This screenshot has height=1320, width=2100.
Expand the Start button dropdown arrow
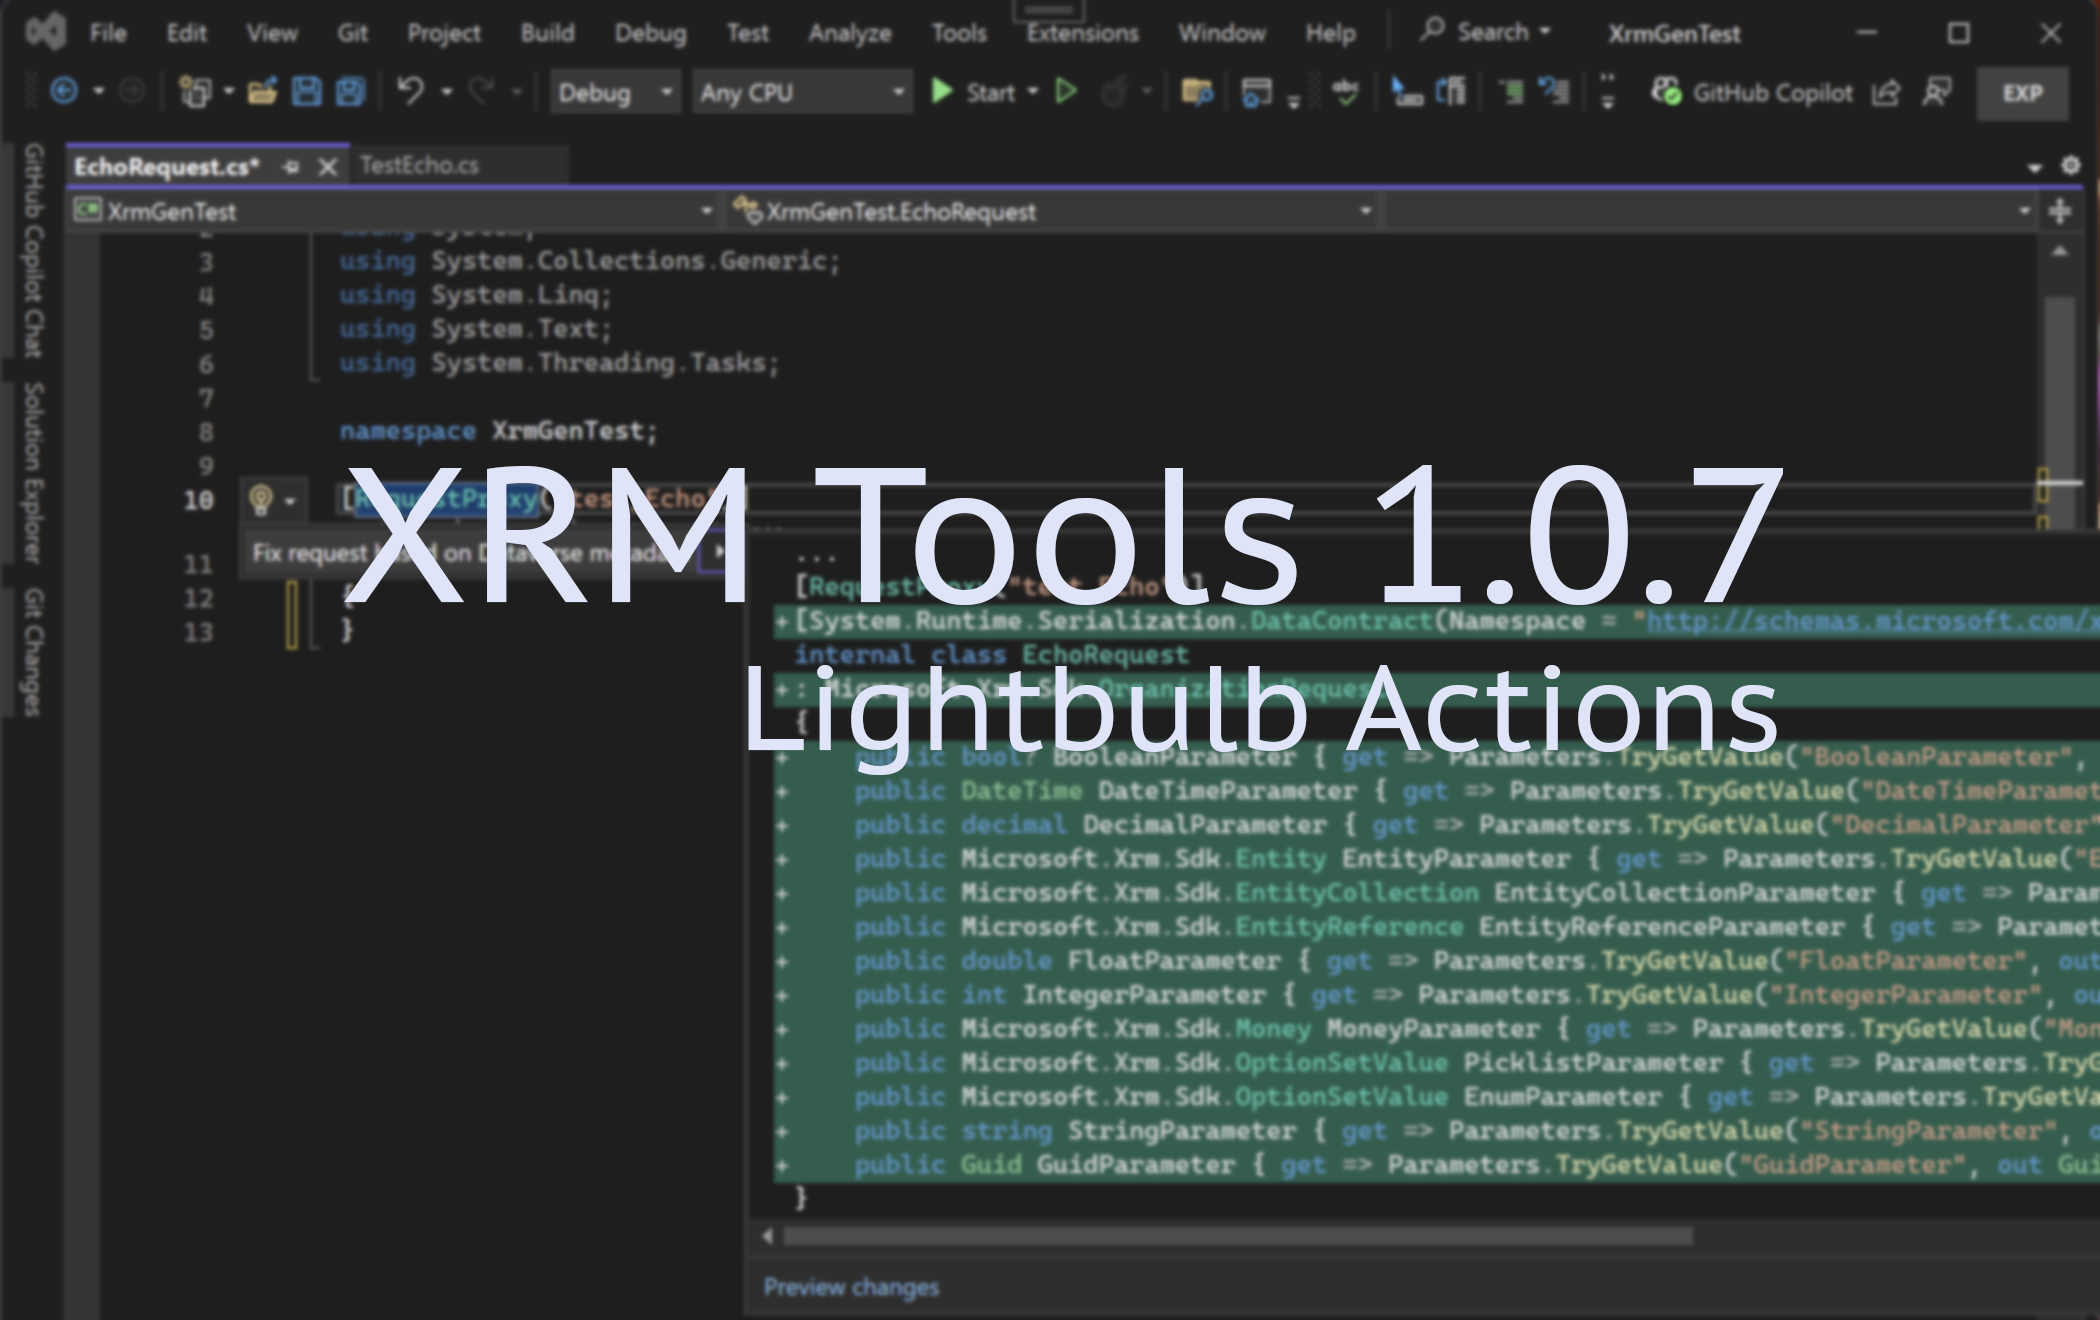[1033, 93]
